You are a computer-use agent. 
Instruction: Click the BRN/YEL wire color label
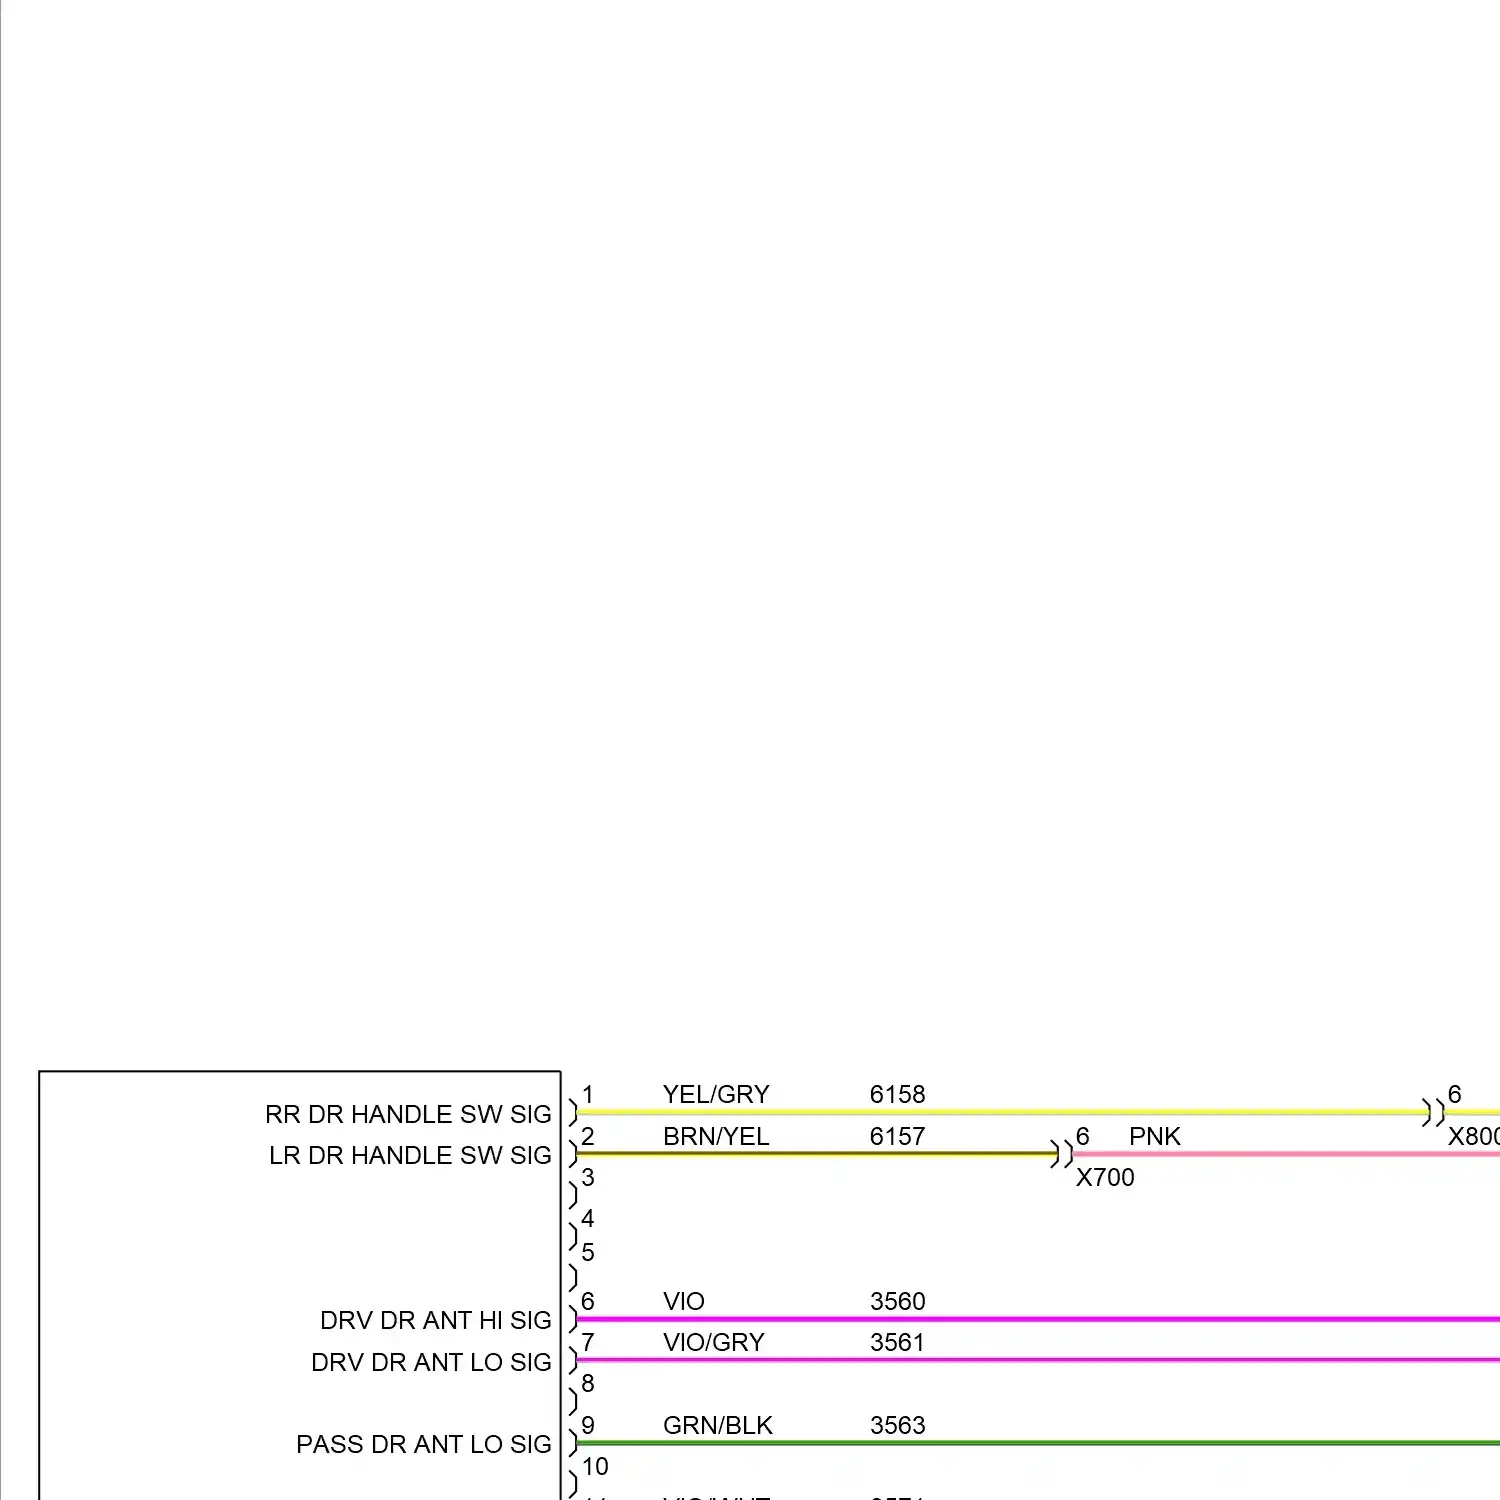716,1136
